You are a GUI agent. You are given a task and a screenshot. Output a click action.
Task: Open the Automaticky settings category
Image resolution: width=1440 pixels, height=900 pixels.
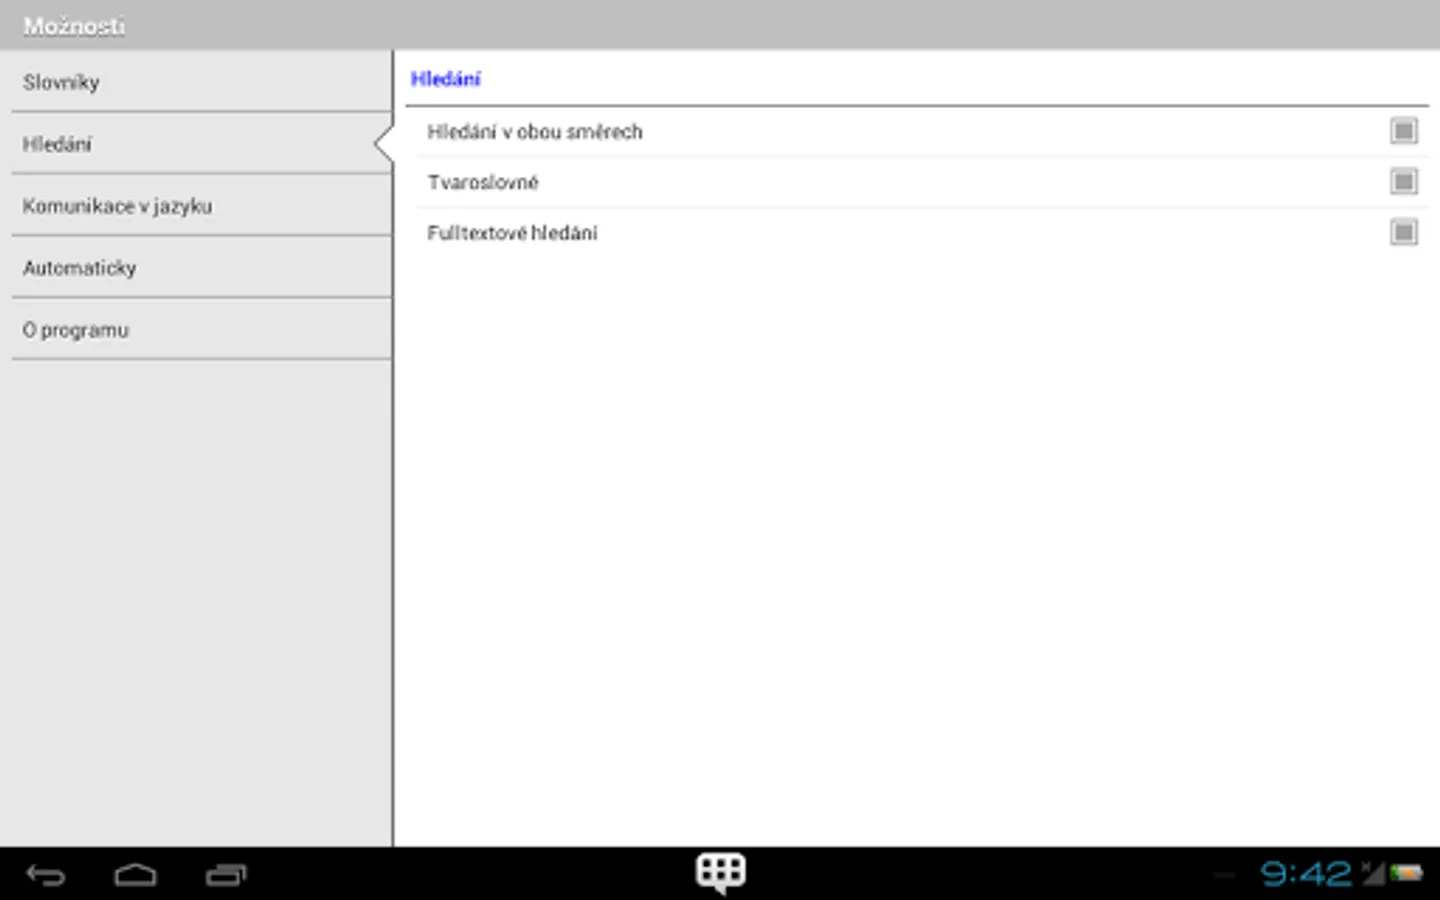pyautogui.click(x=201, y=268)
